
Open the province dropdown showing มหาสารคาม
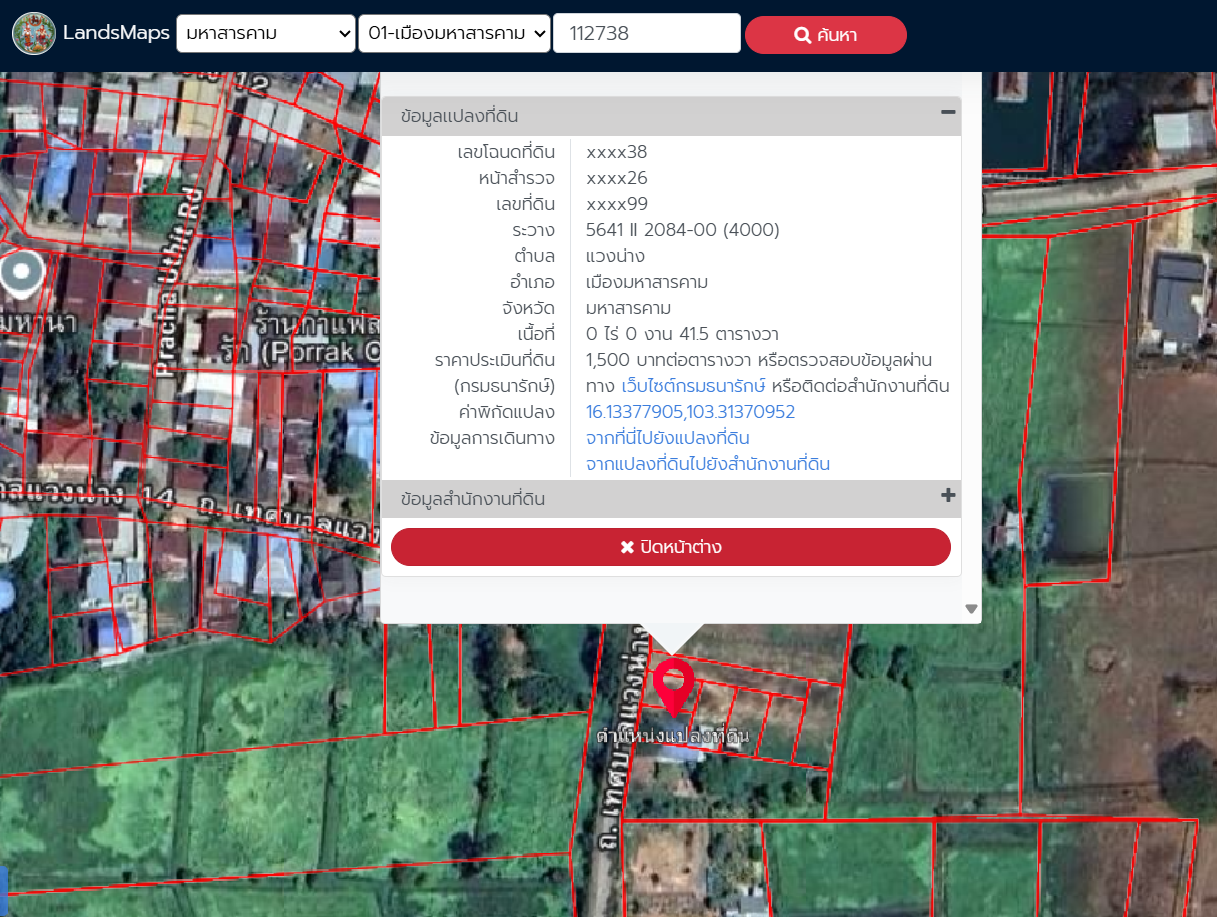point(265,34)
